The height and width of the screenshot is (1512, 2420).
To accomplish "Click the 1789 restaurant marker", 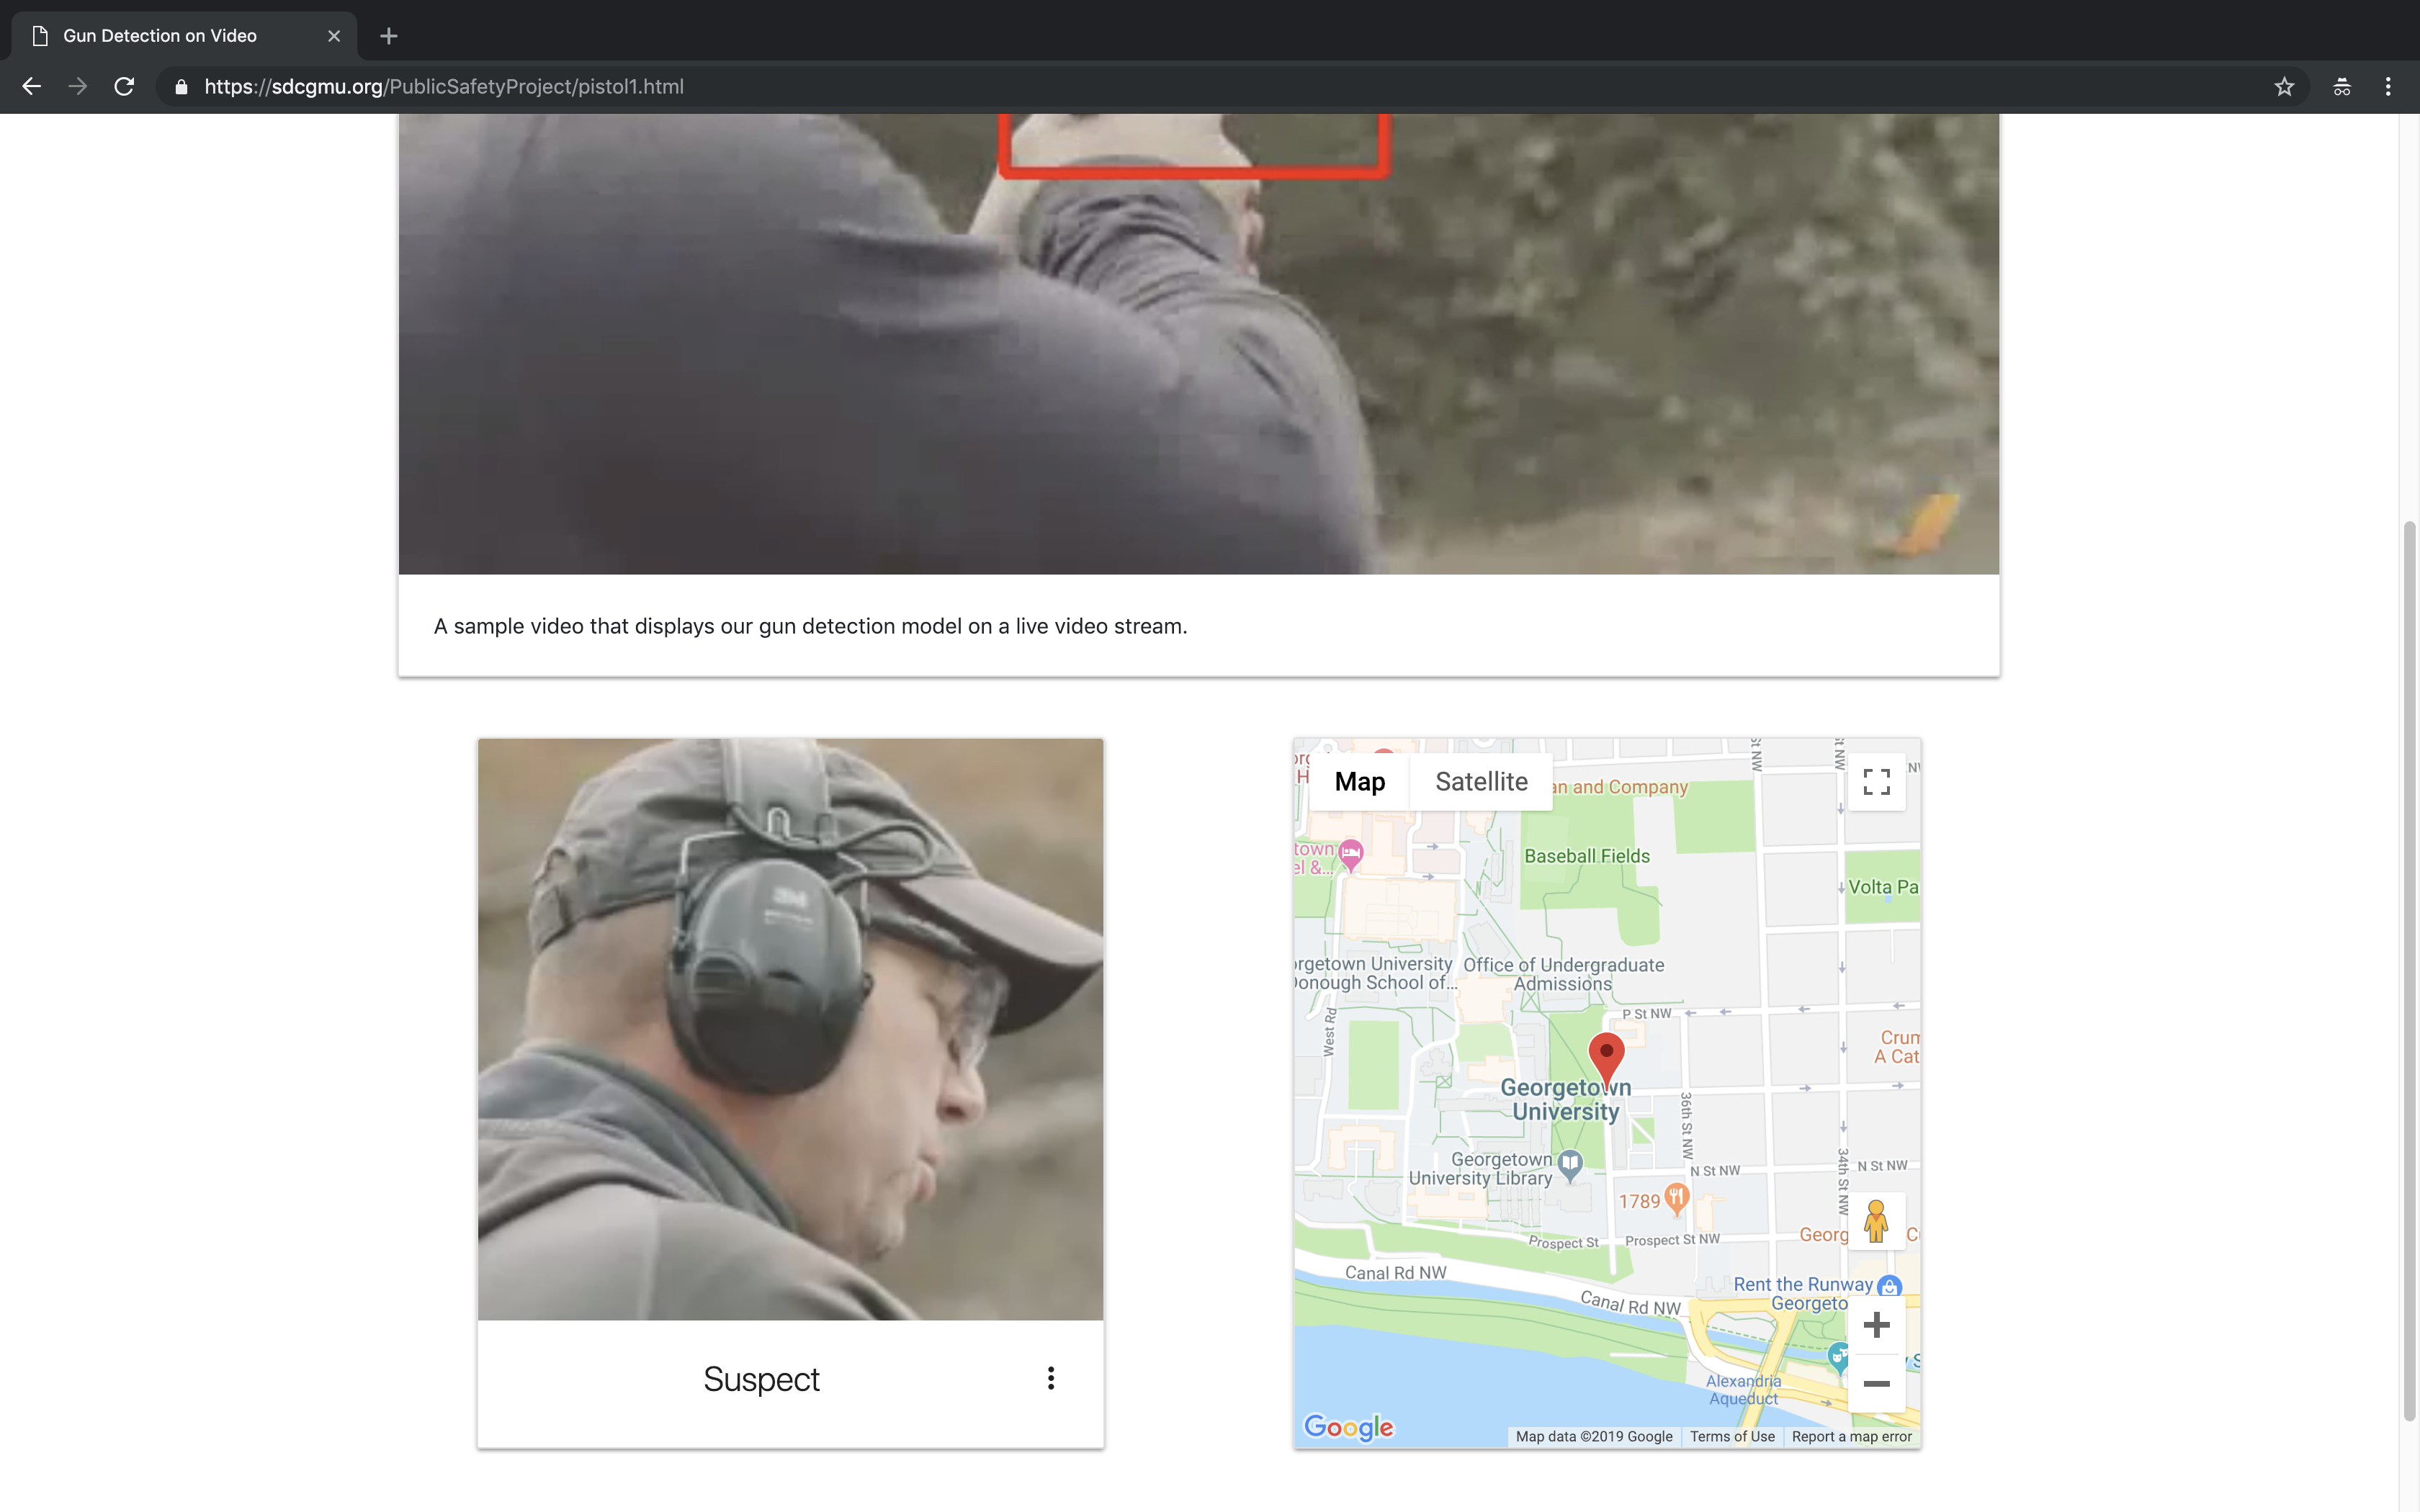I will [1676, 1197].
